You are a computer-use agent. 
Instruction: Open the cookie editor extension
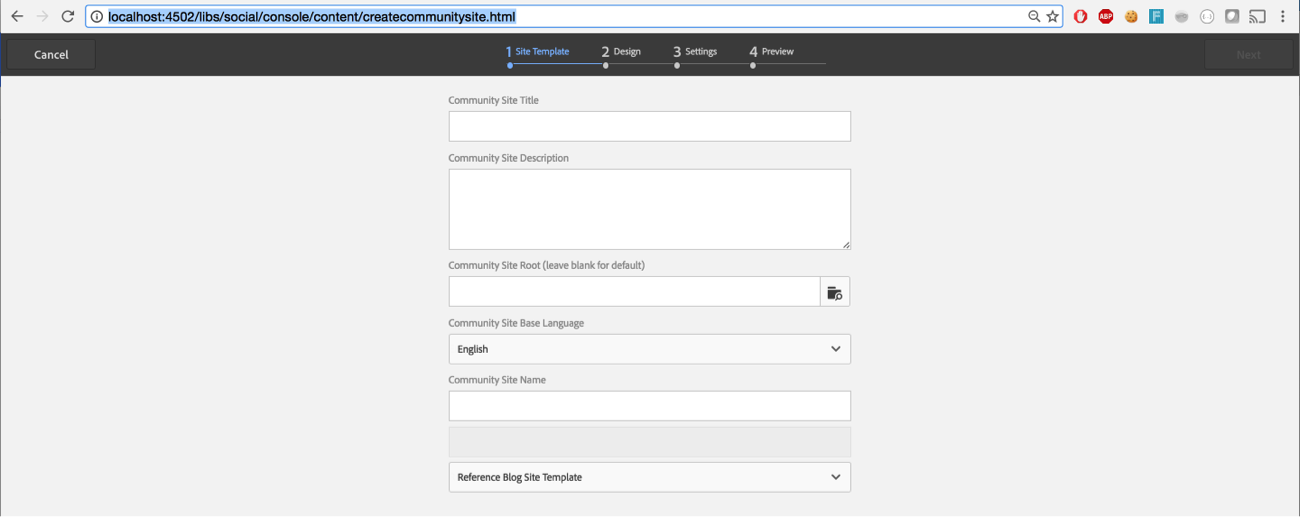(x=1131, y=16)
